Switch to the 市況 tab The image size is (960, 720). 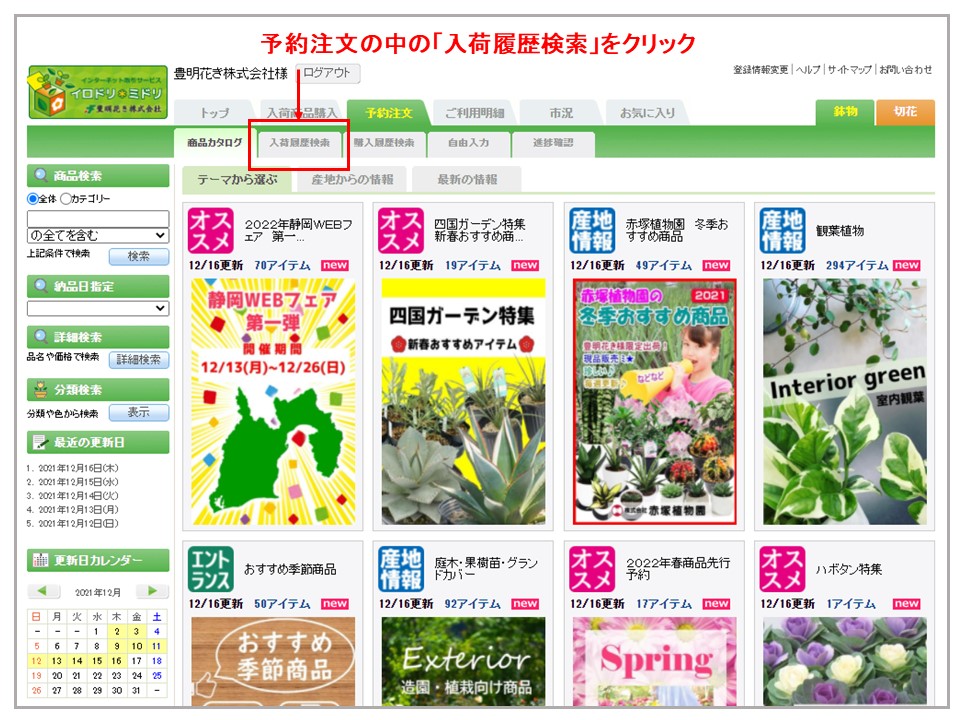pos(561,113)
